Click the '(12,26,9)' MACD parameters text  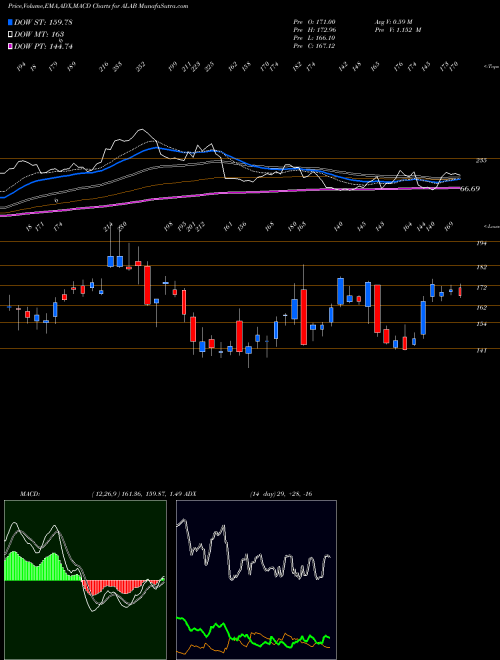pyautogui.click(x=106, y=494)
